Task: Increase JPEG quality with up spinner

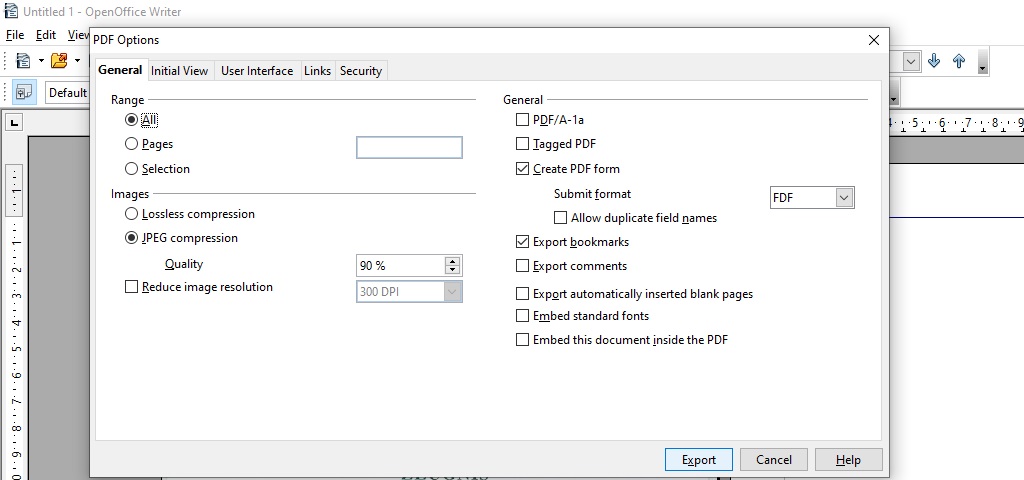Action: point(453,261)
